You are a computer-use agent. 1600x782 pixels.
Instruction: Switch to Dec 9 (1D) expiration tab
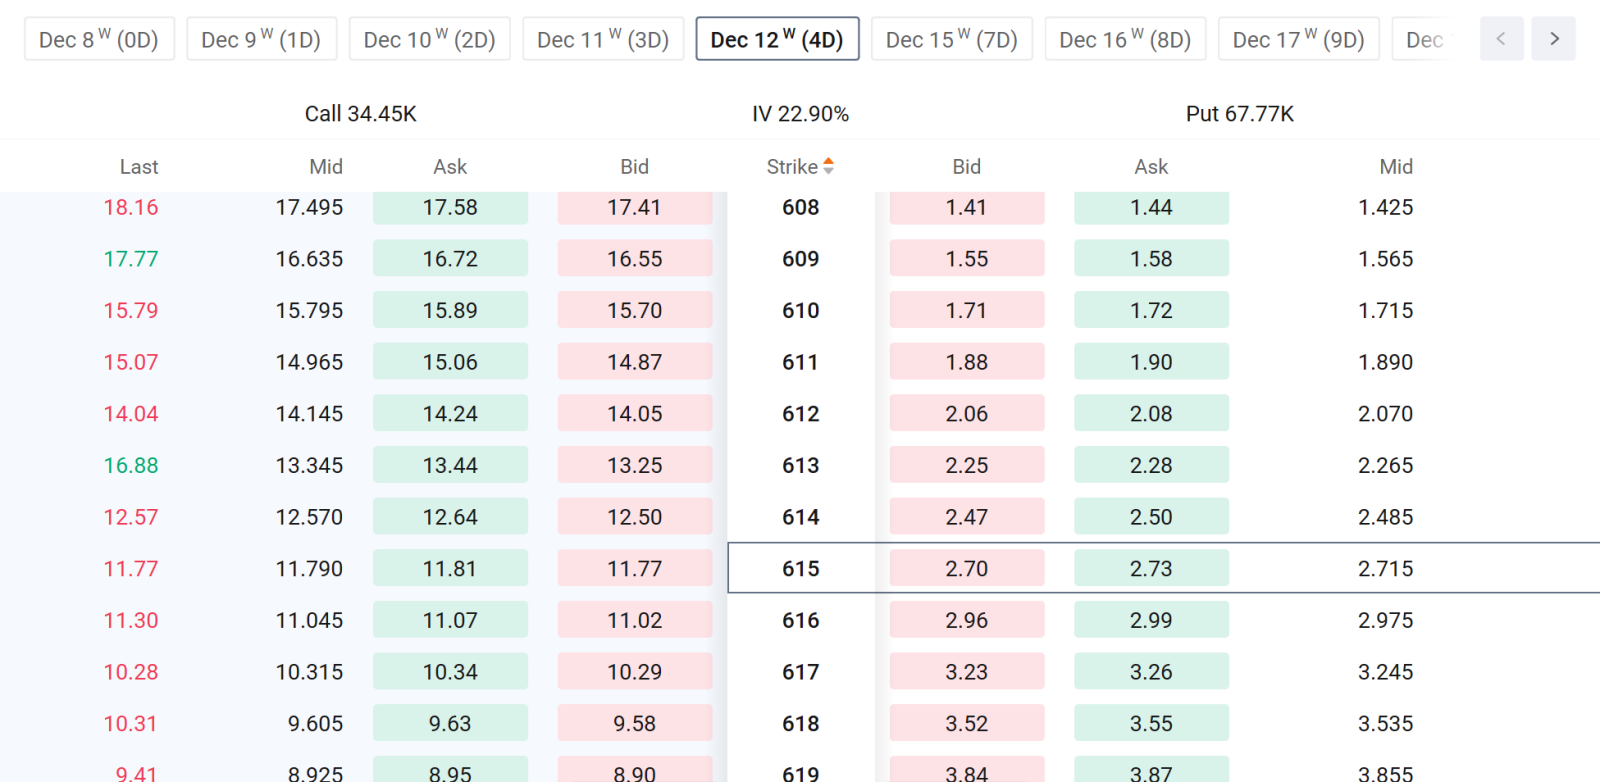pos(261,39)
